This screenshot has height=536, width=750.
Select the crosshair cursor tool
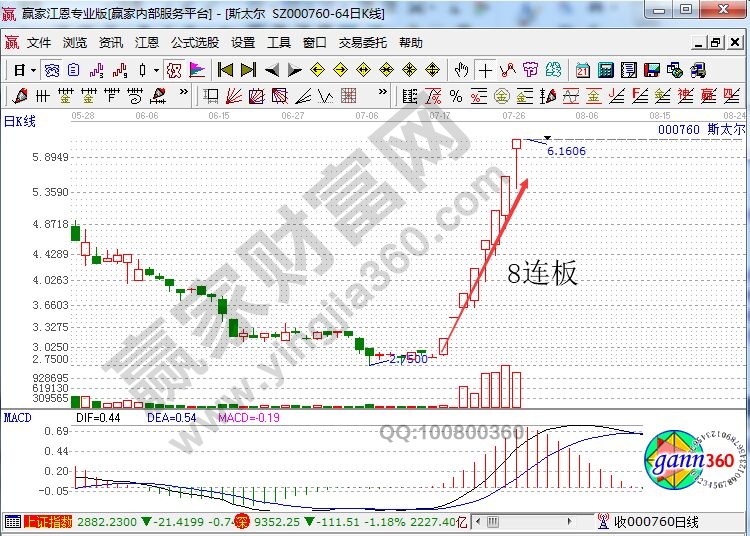(x=485, y=70)
